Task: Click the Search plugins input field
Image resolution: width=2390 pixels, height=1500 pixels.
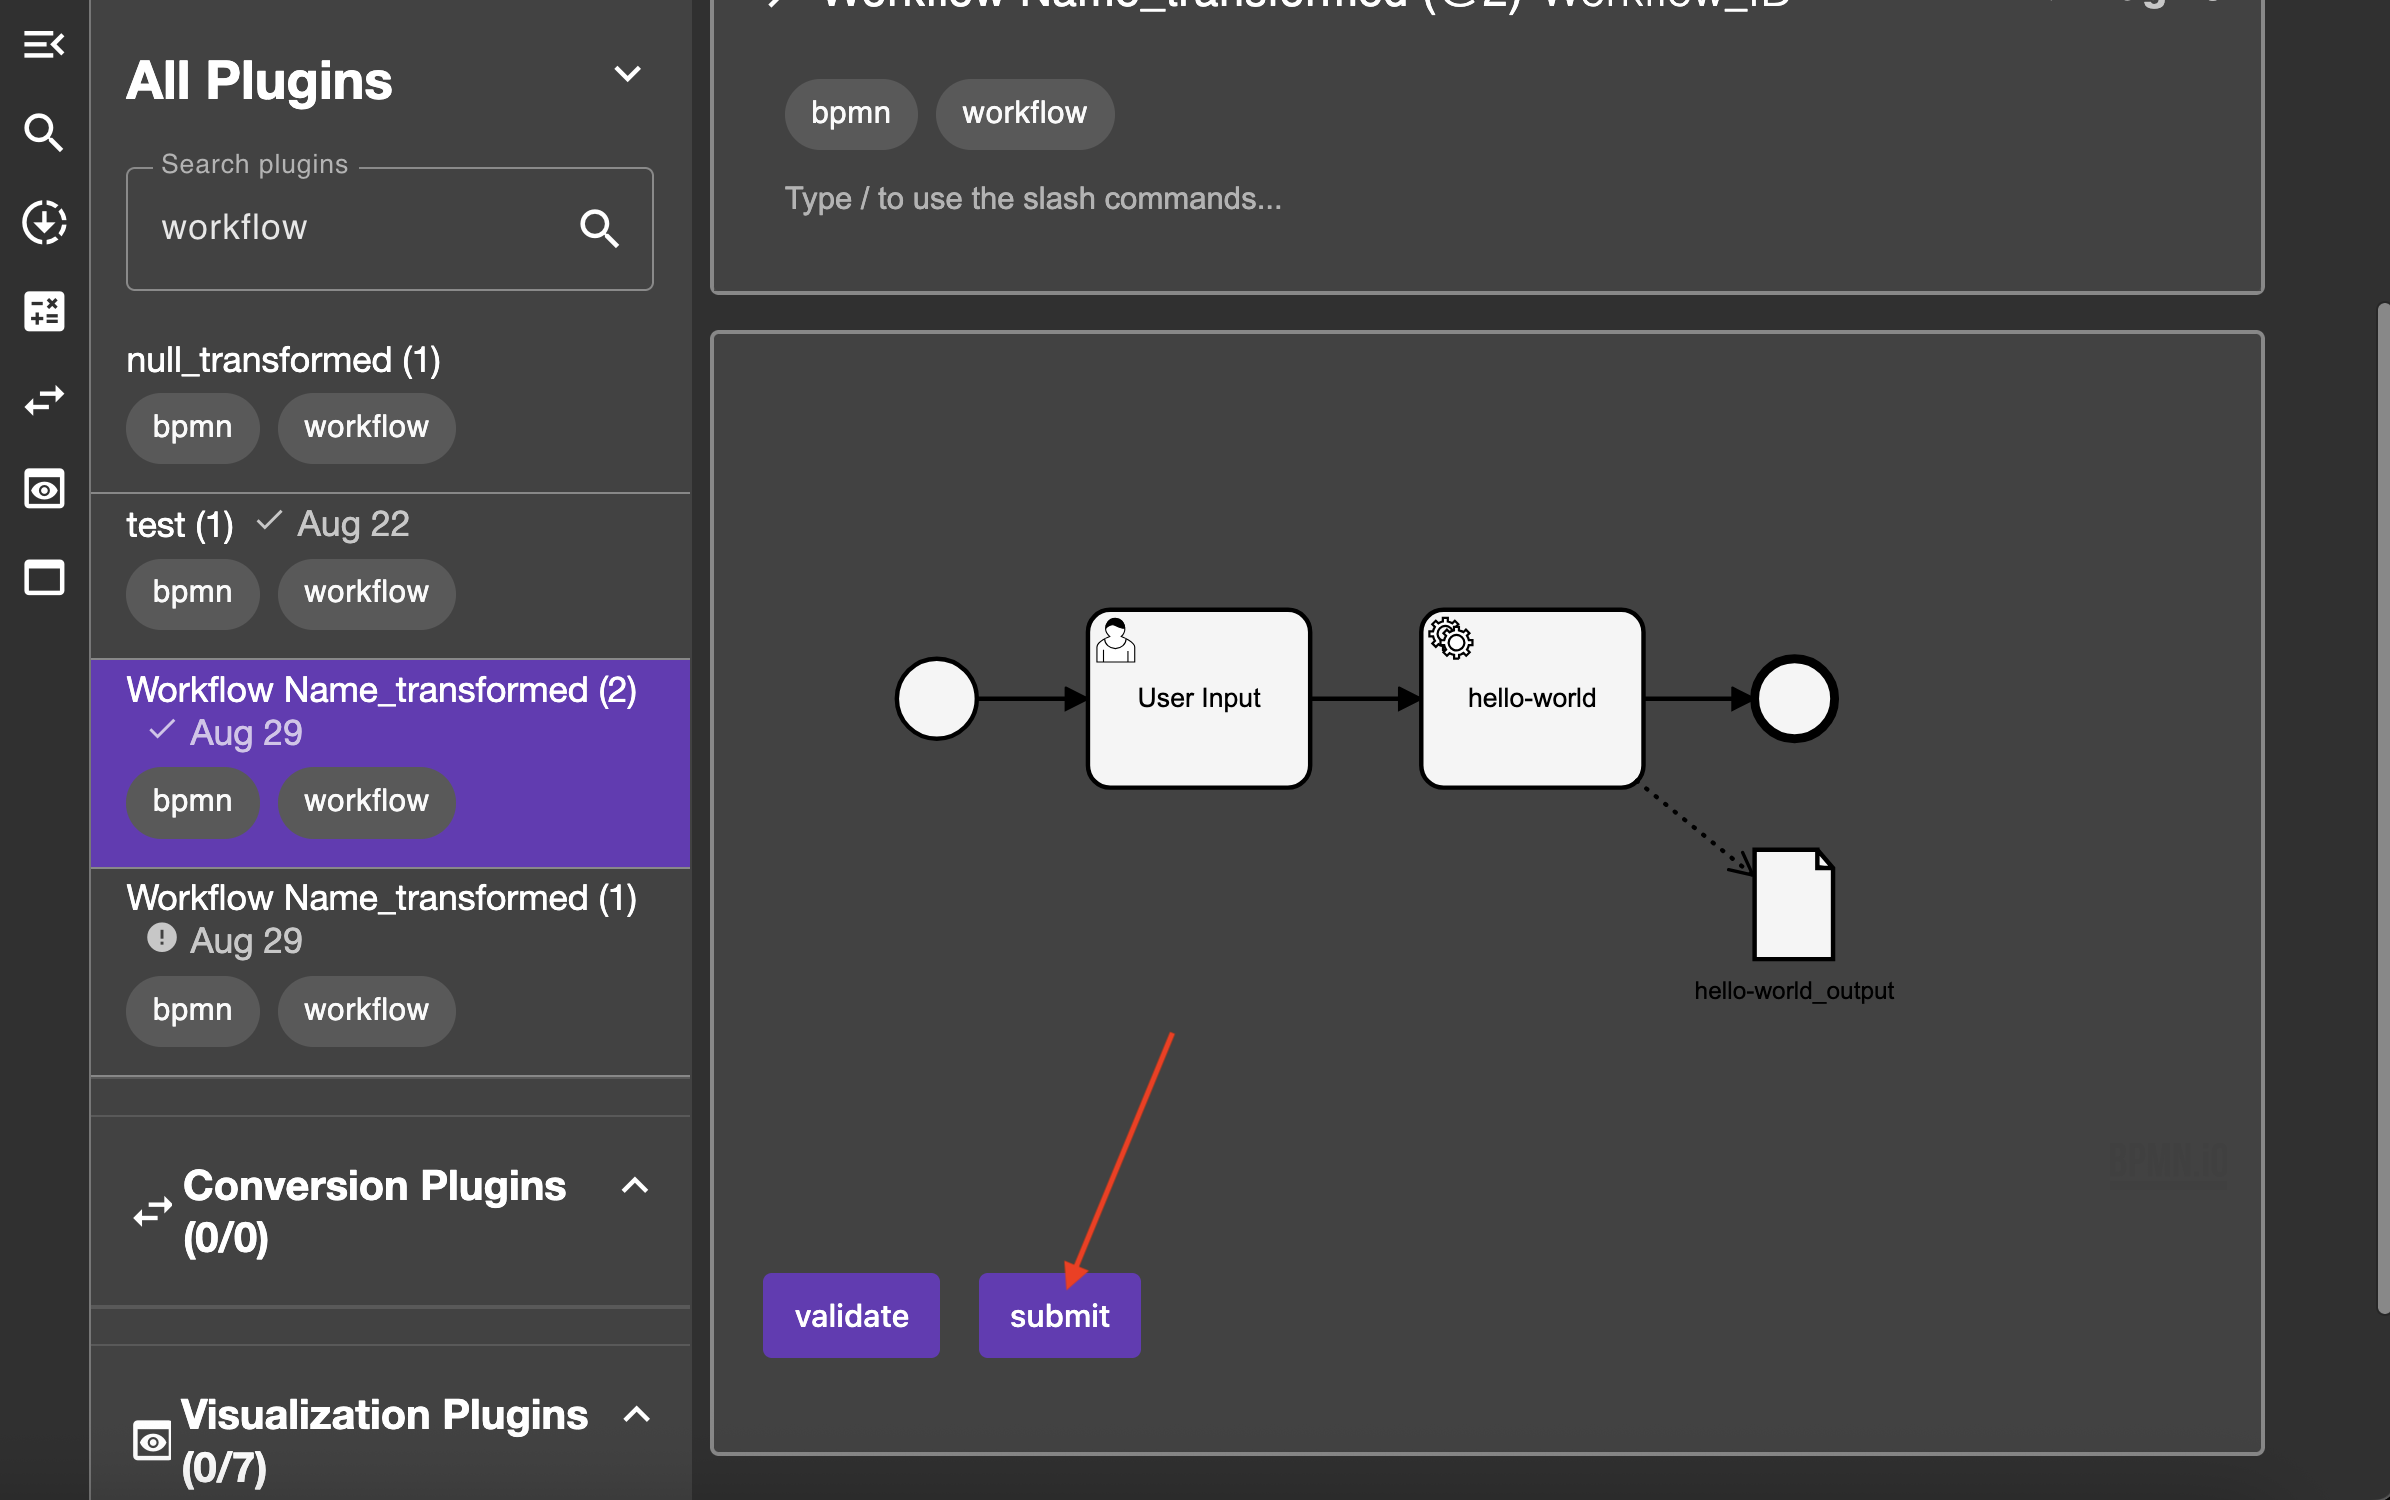Action: point(390,229)
